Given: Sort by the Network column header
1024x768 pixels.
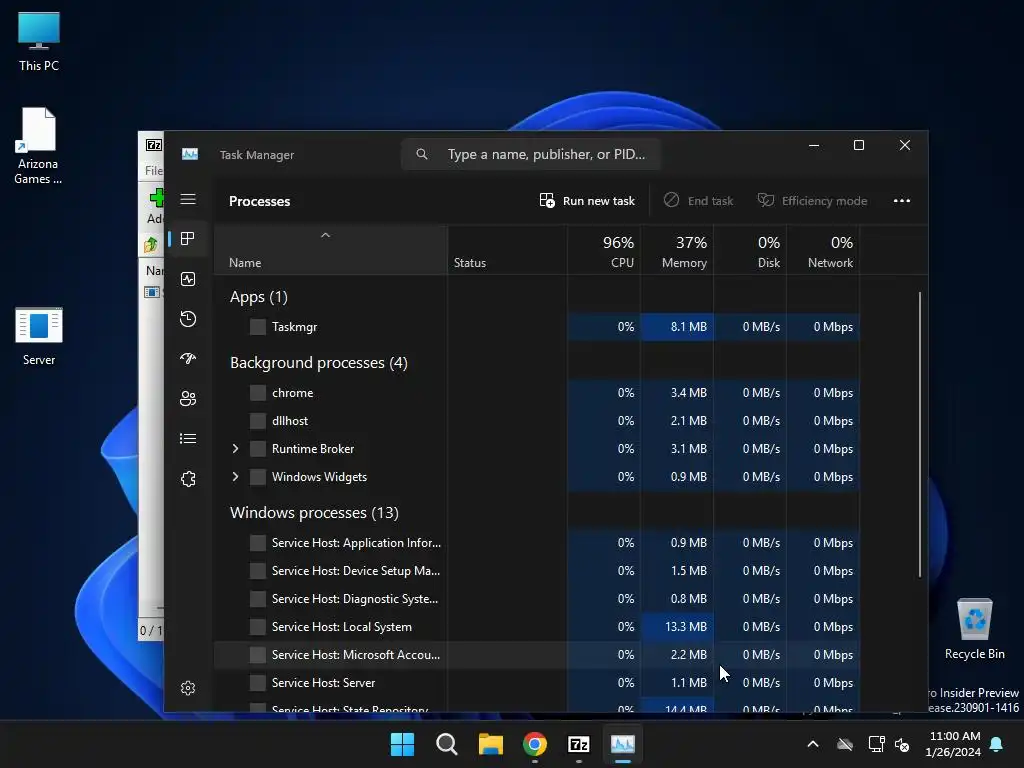Looking at the screenshot, I should pyautogui.click(x=823, y=250).
